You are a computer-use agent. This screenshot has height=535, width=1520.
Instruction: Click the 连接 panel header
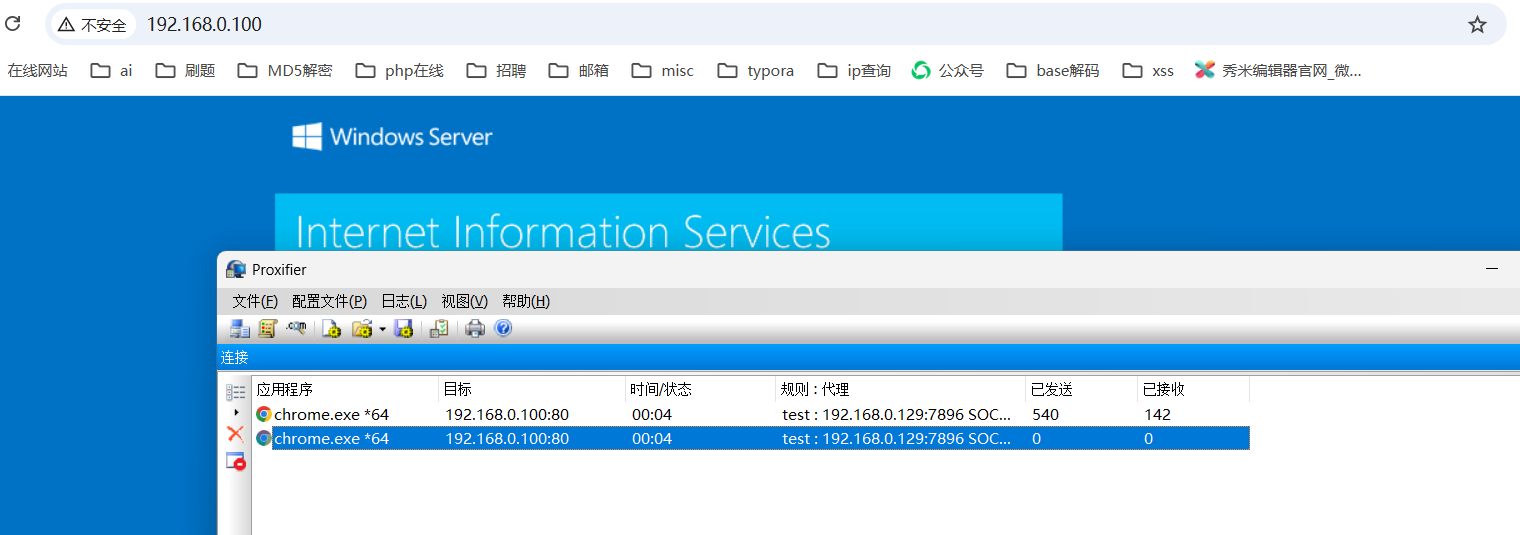pyautogui.click(x=868, y=357)
